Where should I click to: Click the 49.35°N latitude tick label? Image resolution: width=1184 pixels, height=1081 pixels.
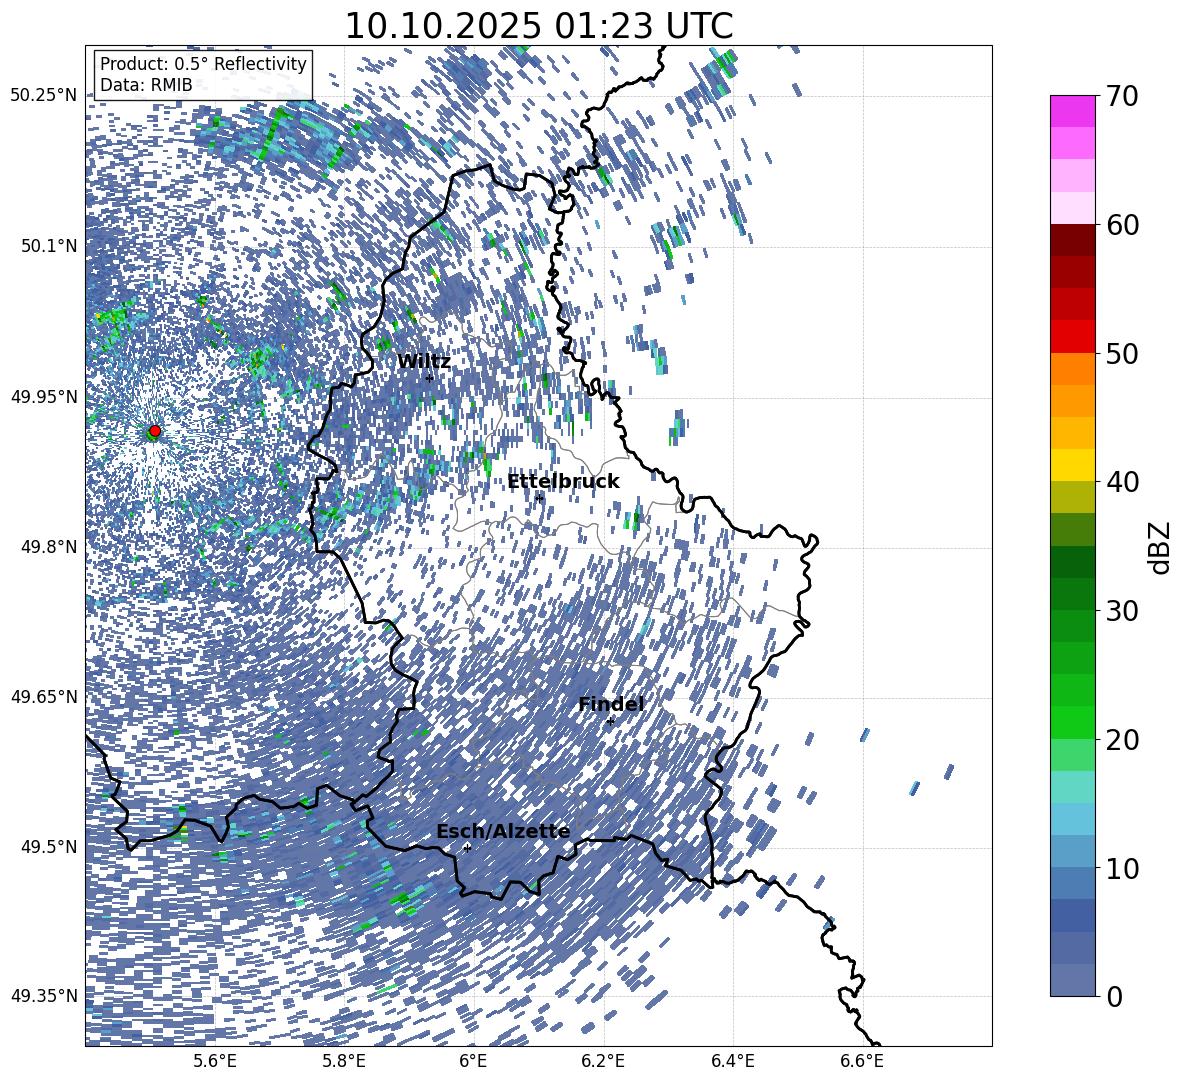44,996
